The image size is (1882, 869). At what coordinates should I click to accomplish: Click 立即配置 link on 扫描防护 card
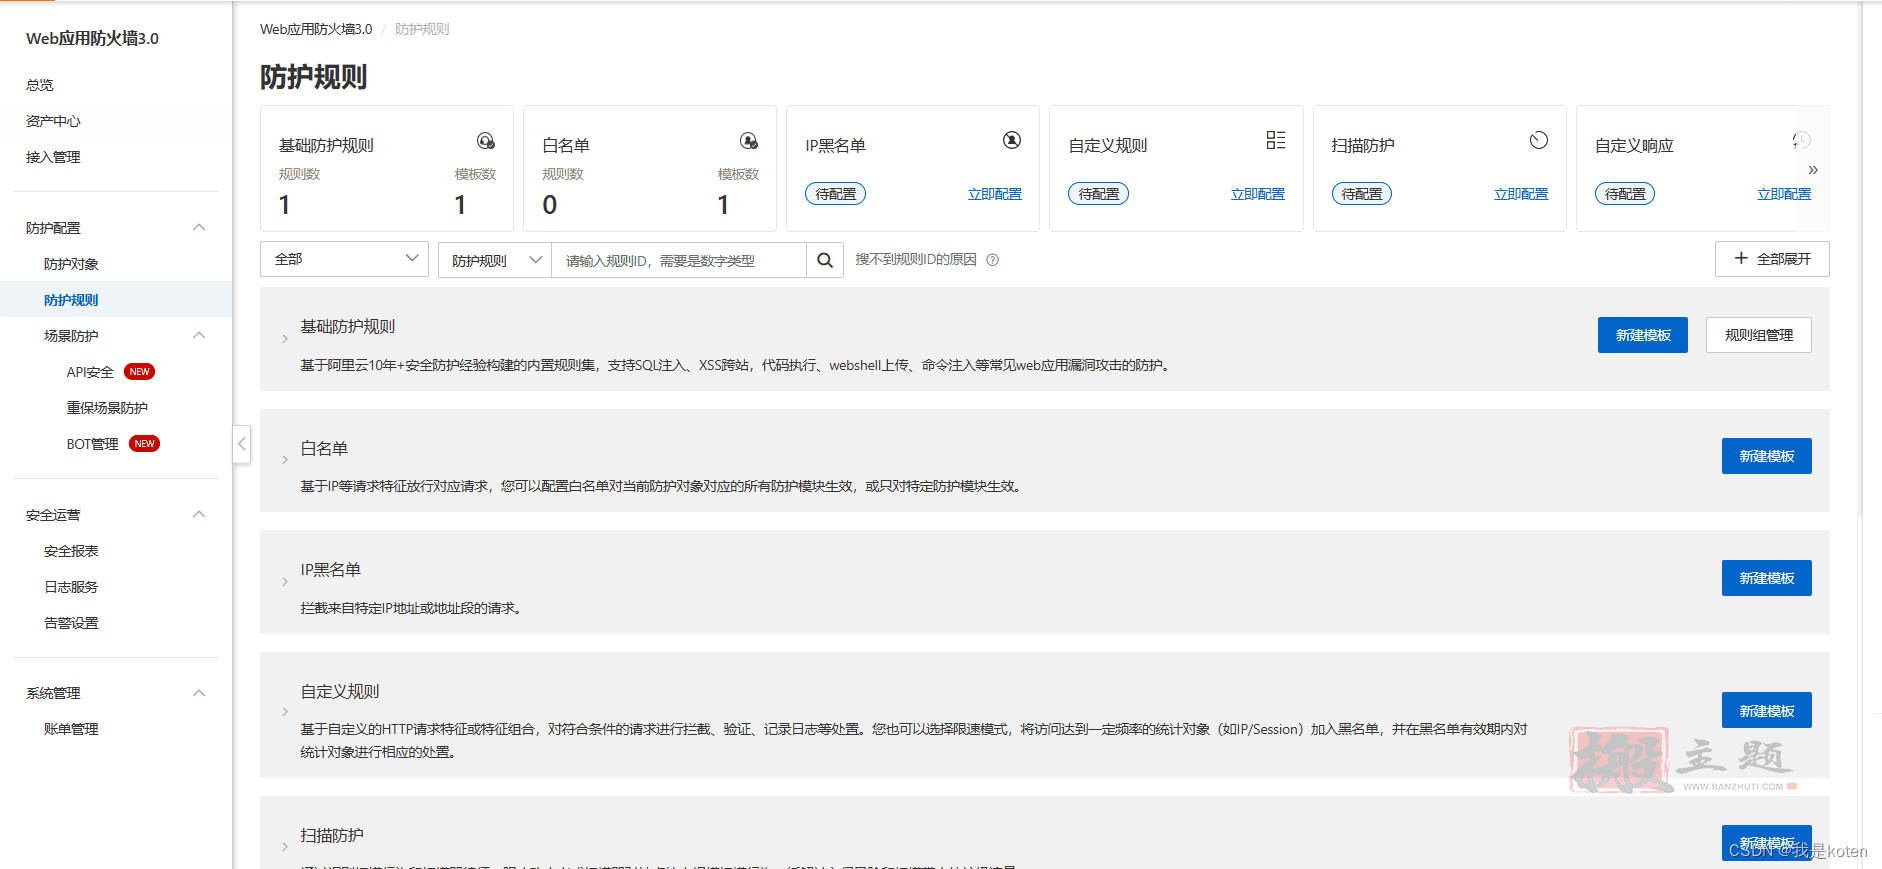coord(1521,194)
